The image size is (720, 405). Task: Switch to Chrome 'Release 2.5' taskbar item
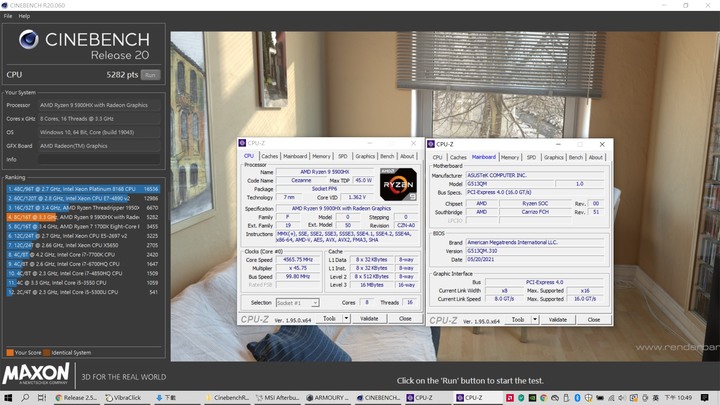(x=76, y=398)
